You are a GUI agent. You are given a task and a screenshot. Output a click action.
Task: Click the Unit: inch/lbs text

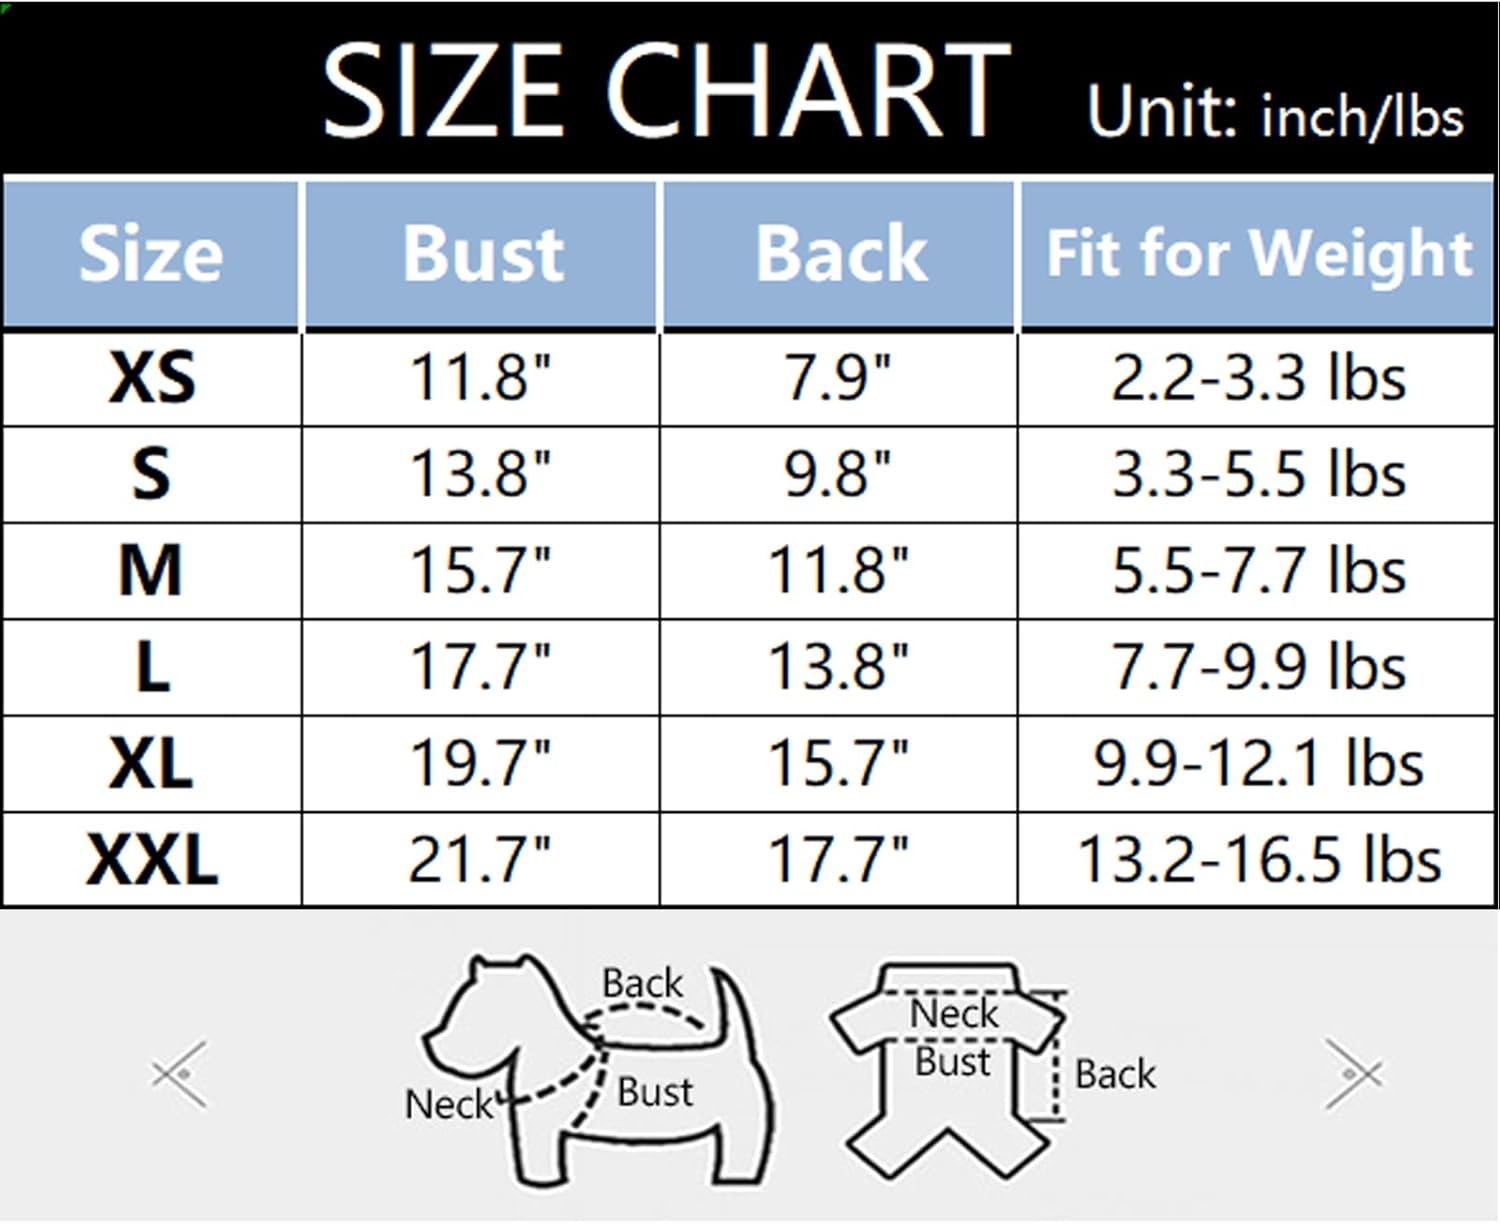pyautogui.click(x=1275, y=113)
